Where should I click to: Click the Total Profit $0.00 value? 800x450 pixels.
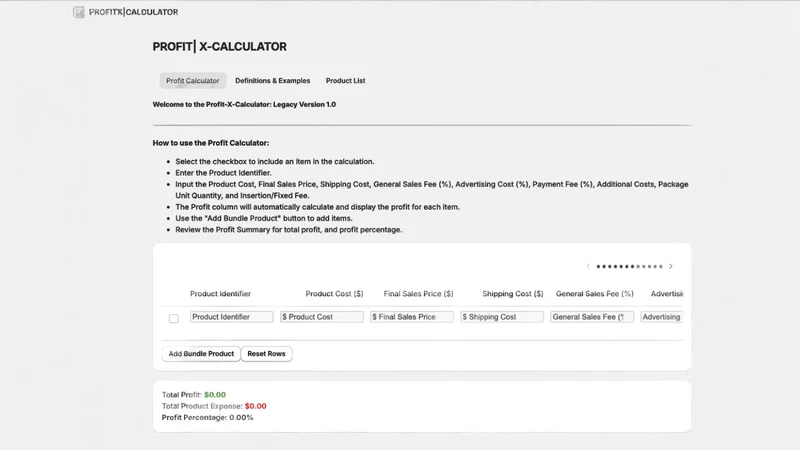pos(215,395)
